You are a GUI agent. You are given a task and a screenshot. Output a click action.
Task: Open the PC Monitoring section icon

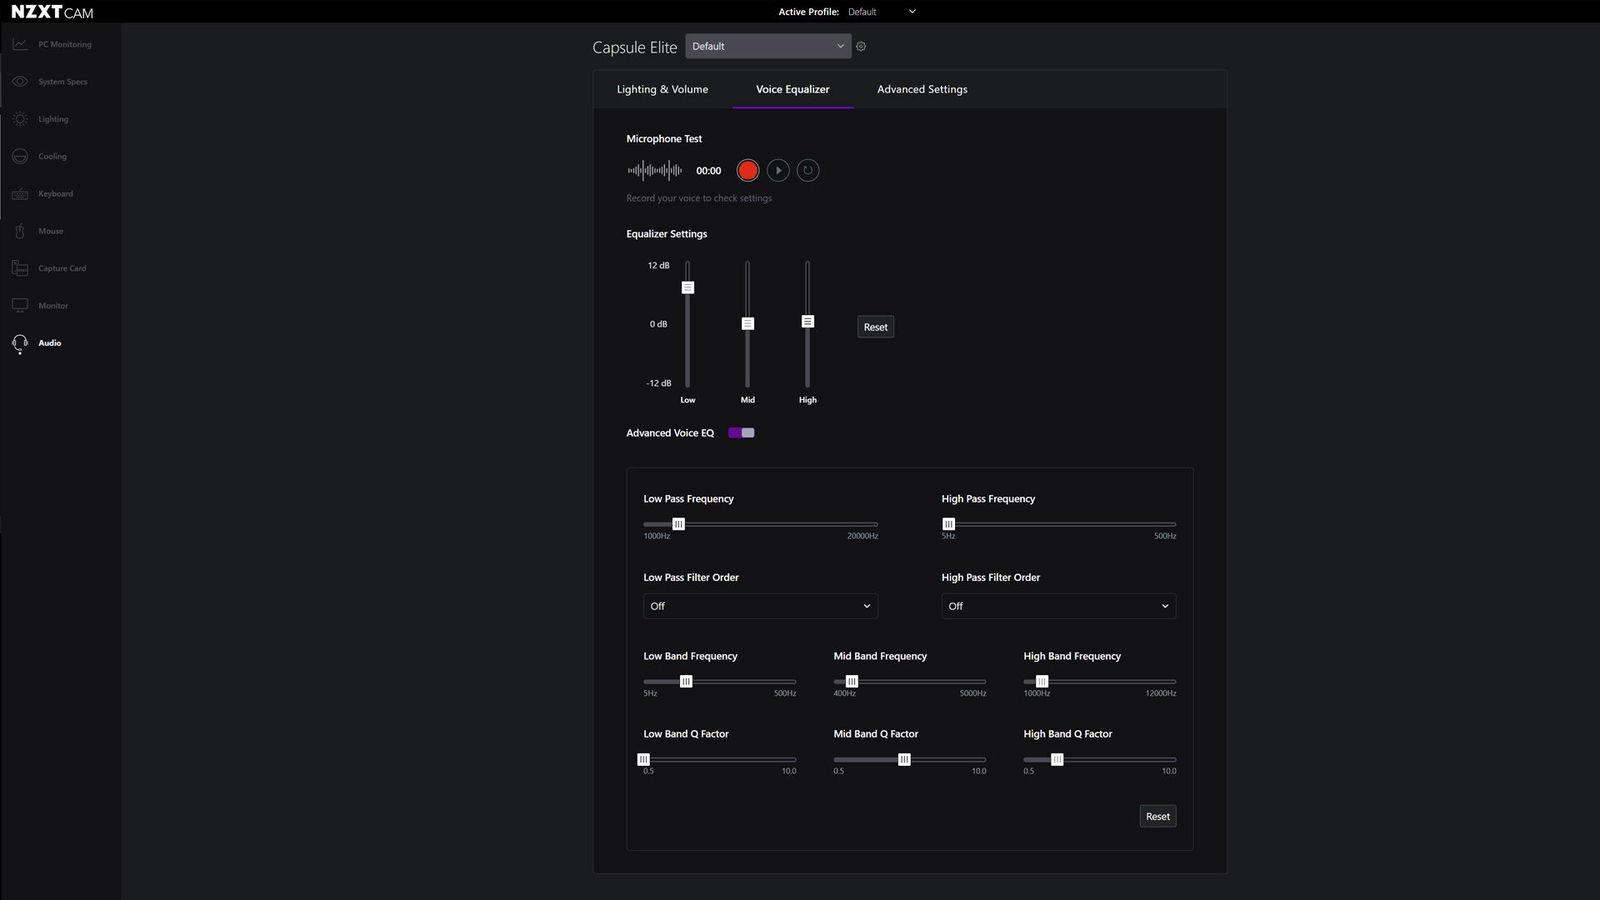pos(20,44)
